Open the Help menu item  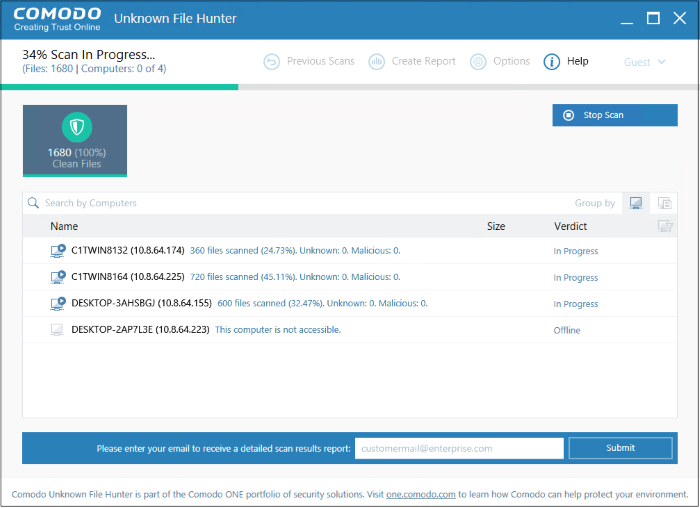coord(566,62)
